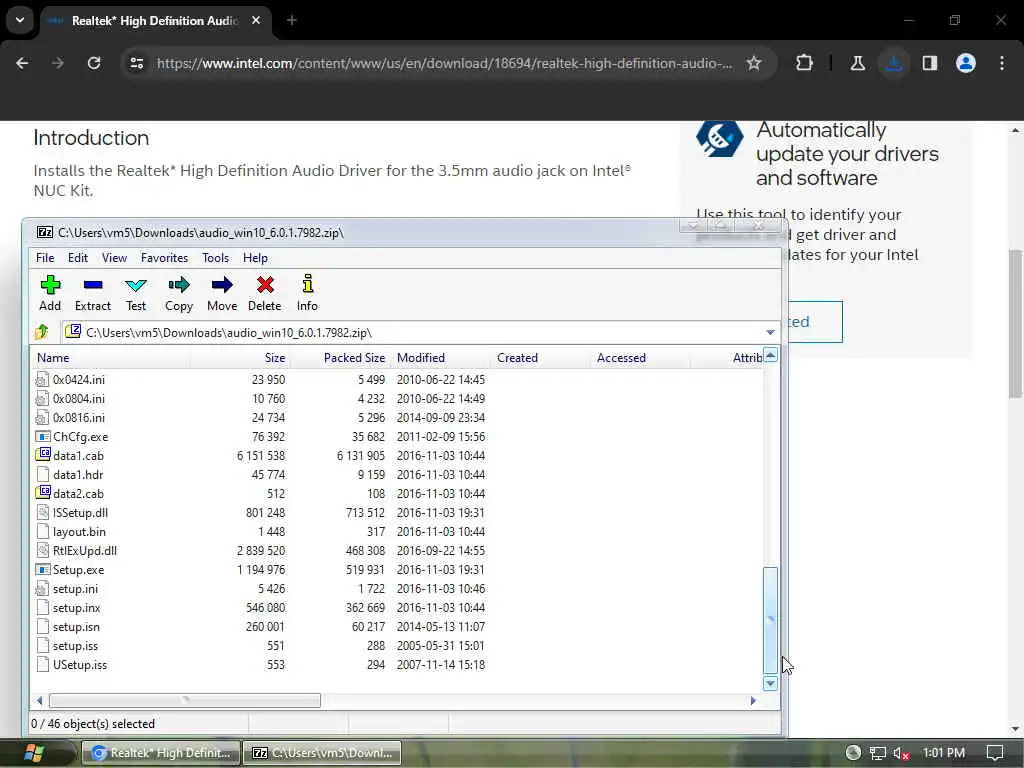The height and width of the screenshot is (768, 1024).
Task: Open the File menu in 7-Zip
Action: click(x=45, y=258)
